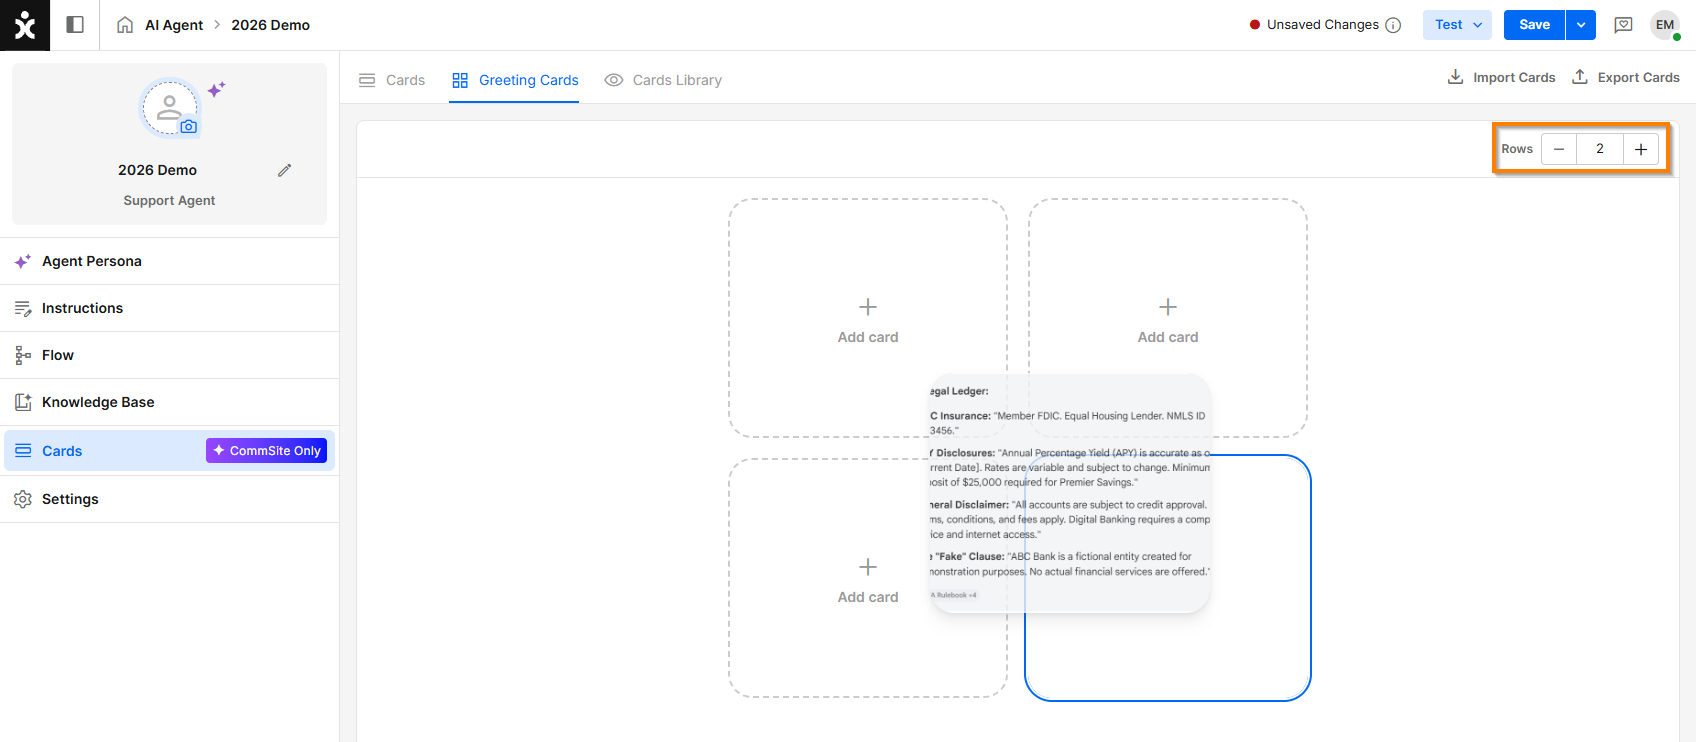The image size is (1696, 742).
Task: Click the Save button
Action: click(x=1534, y=25)
